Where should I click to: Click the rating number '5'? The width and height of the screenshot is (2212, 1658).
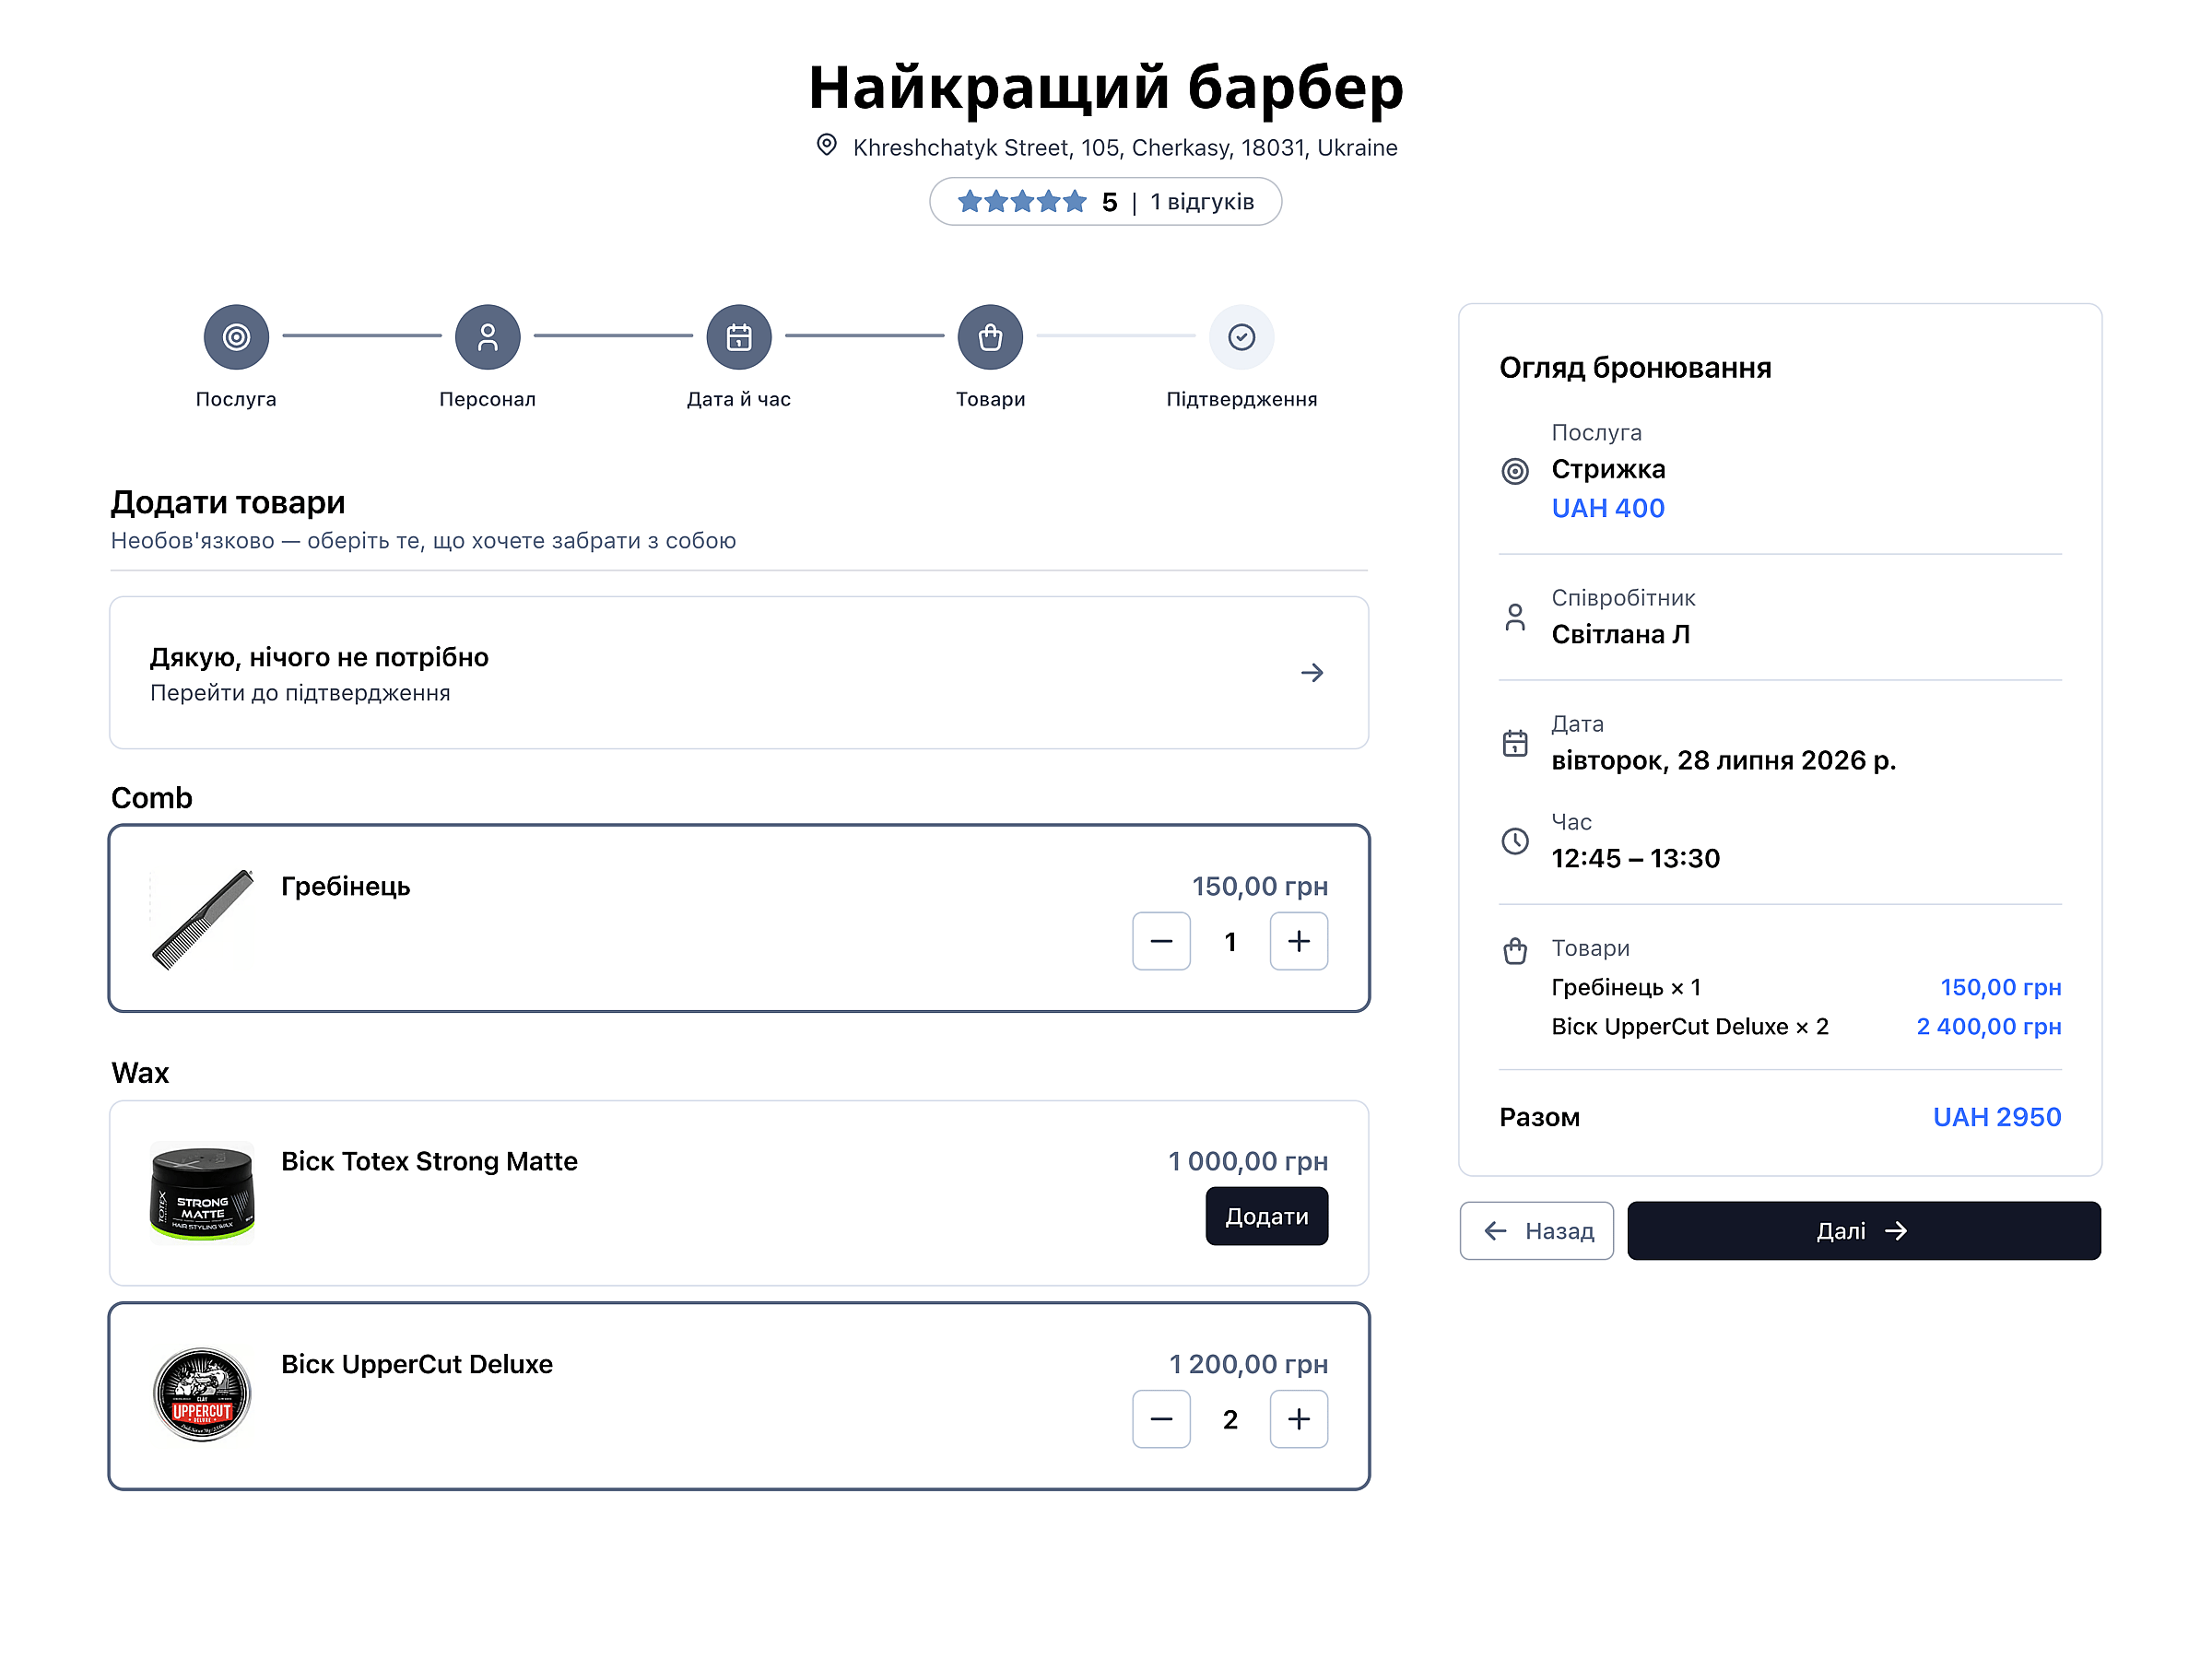1109,203
